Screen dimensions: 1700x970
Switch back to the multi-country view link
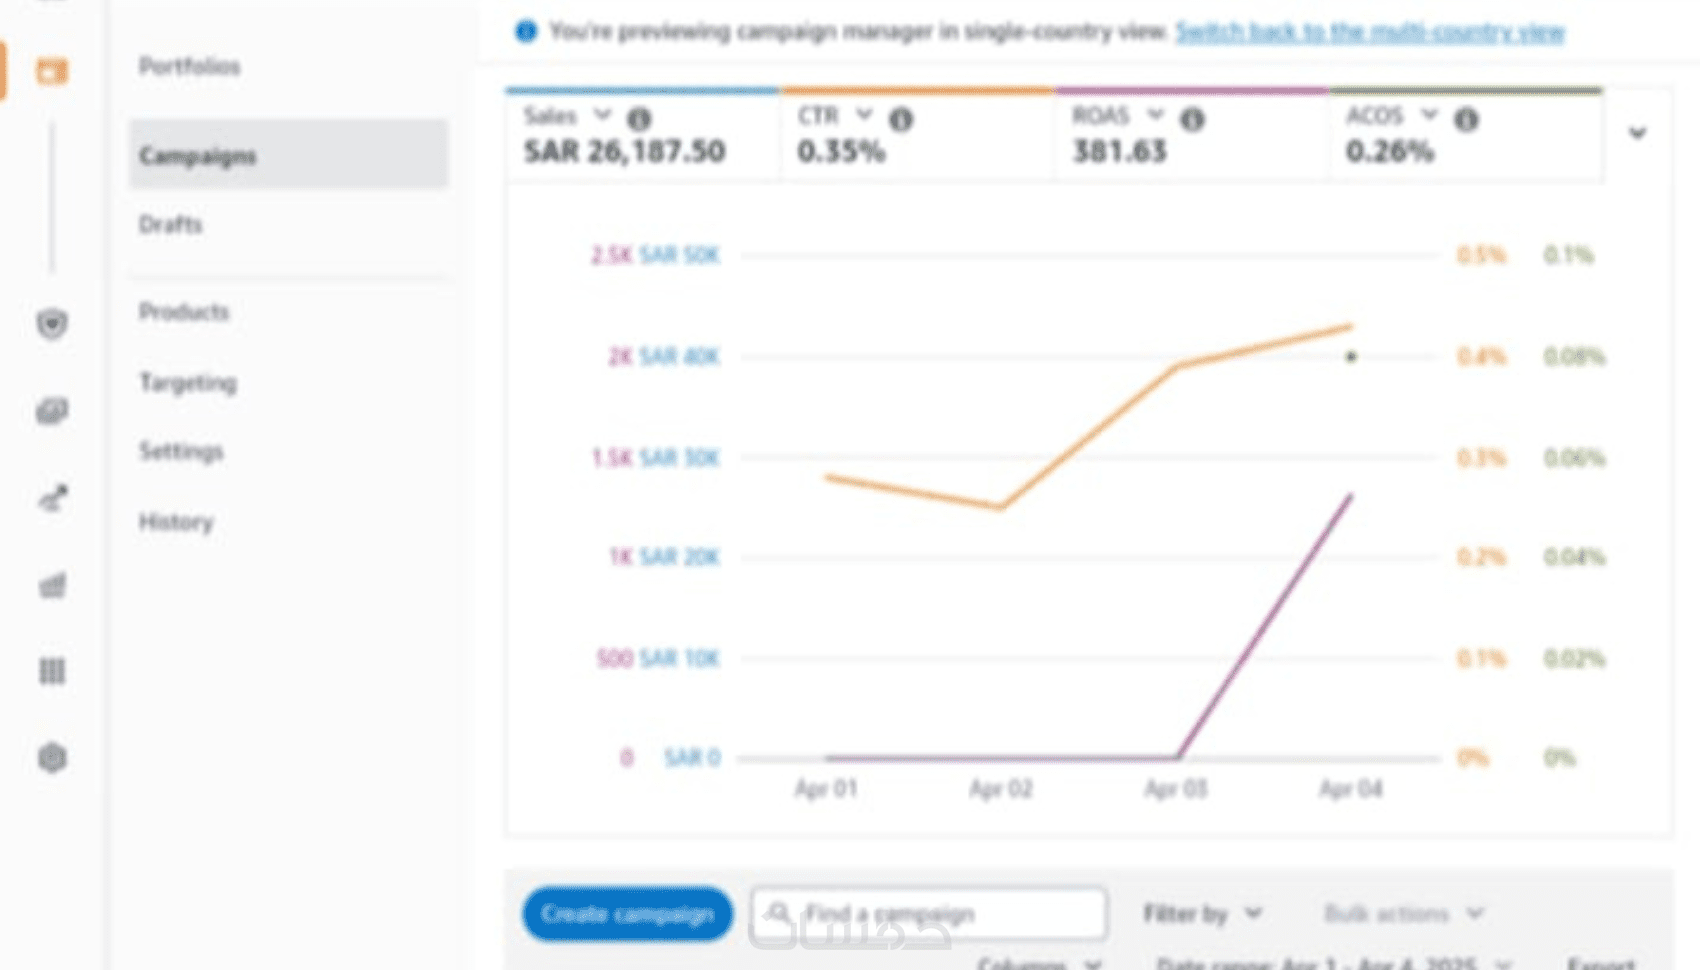[1369, 32]
